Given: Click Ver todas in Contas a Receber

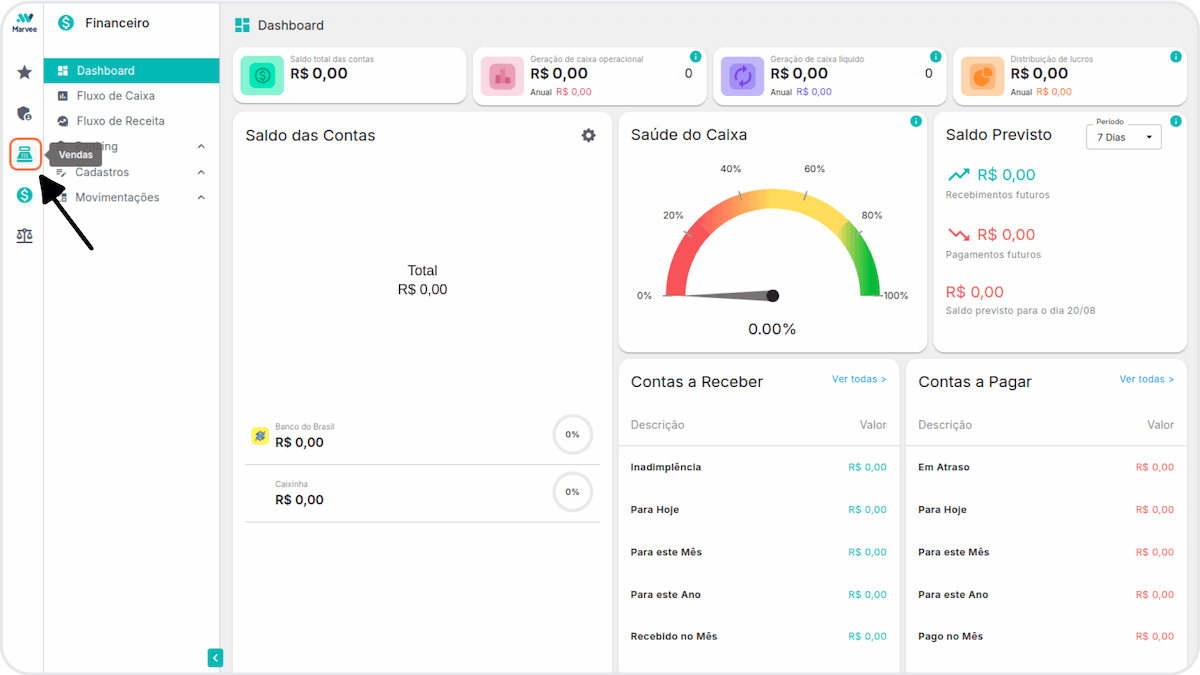Looking at the screenshot, I should click(x=859, y=379).
